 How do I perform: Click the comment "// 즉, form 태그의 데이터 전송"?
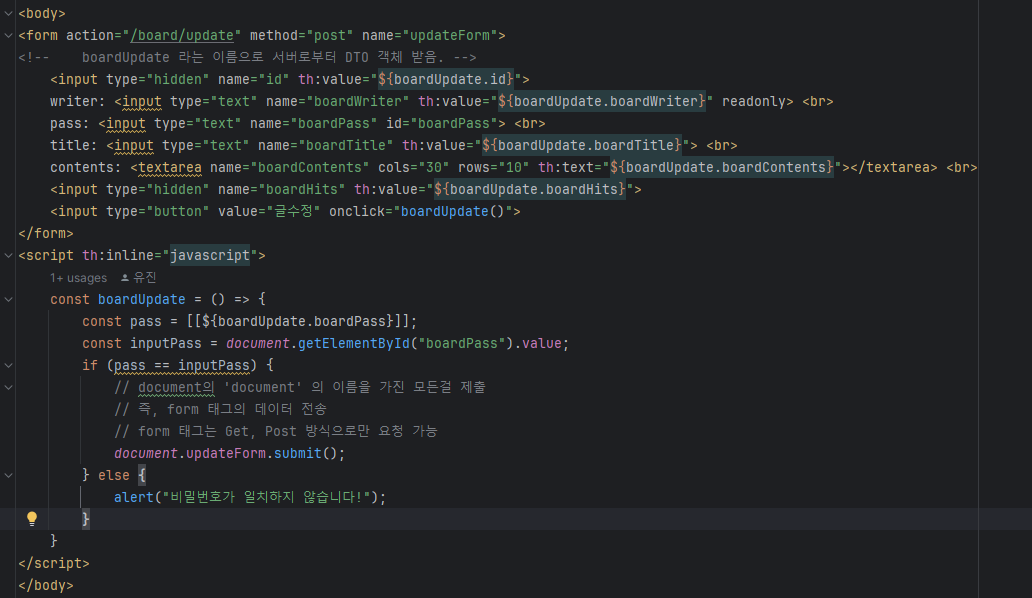pyautogui.click(x=220, y=409)
